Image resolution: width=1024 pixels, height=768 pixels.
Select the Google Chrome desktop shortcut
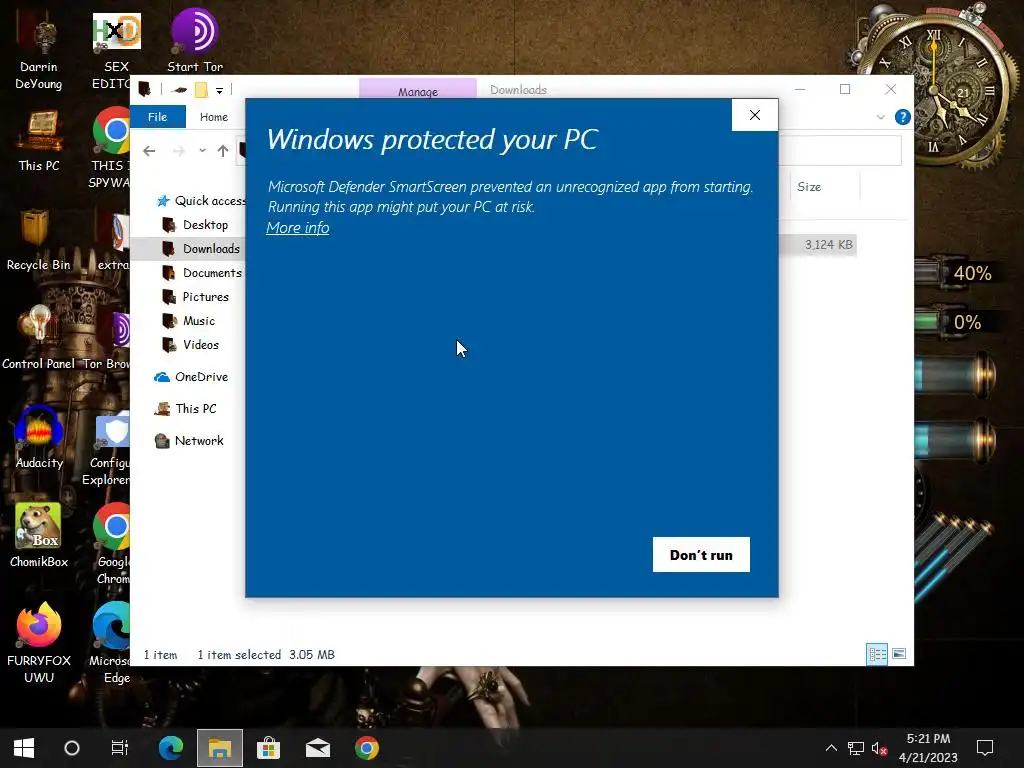(x=112, y=543)
